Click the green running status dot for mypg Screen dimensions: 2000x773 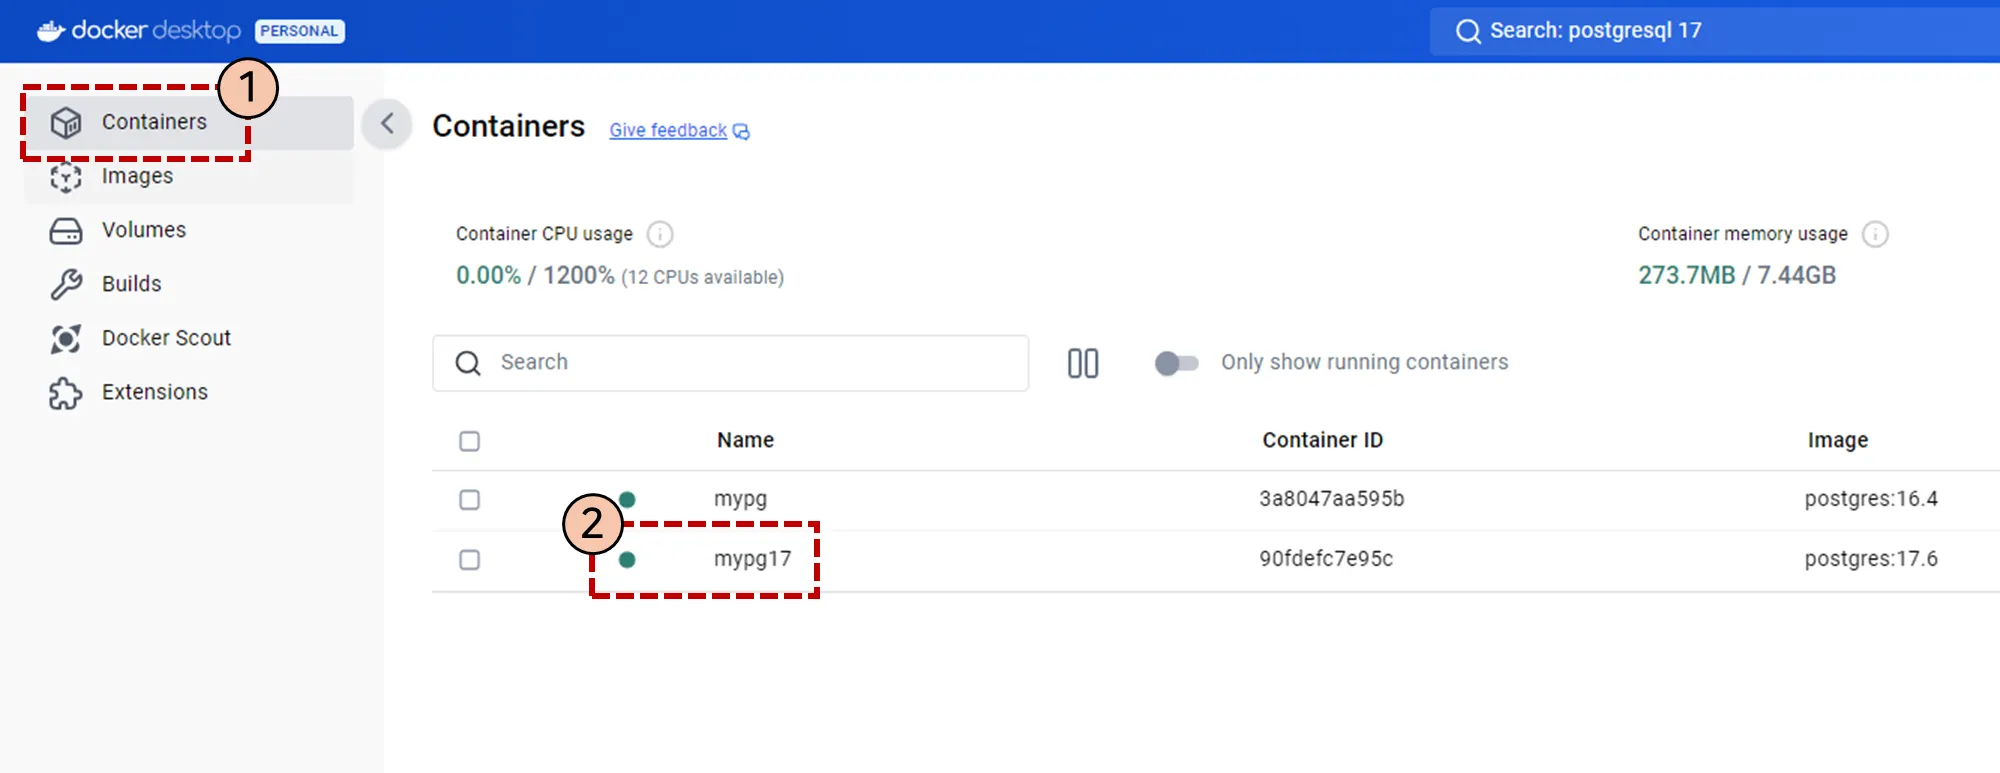[x=627, y=500]
